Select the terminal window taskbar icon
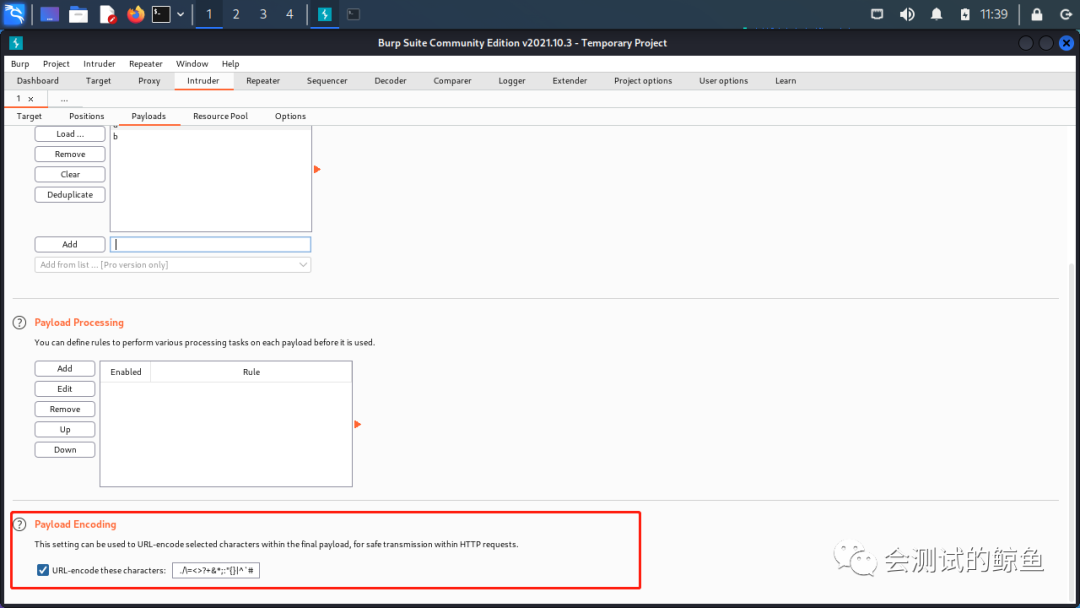Image resolution: width=1080 pixels, height=608 pixels. pos(353,14)
